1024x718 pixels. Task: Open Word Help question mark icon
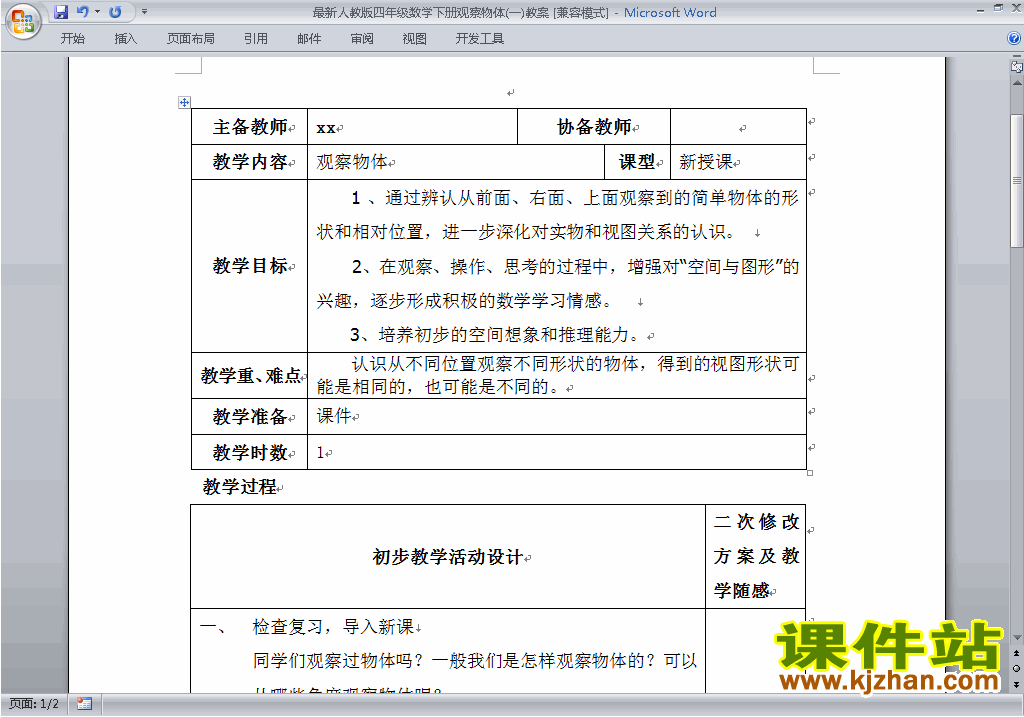[1014, 39]
